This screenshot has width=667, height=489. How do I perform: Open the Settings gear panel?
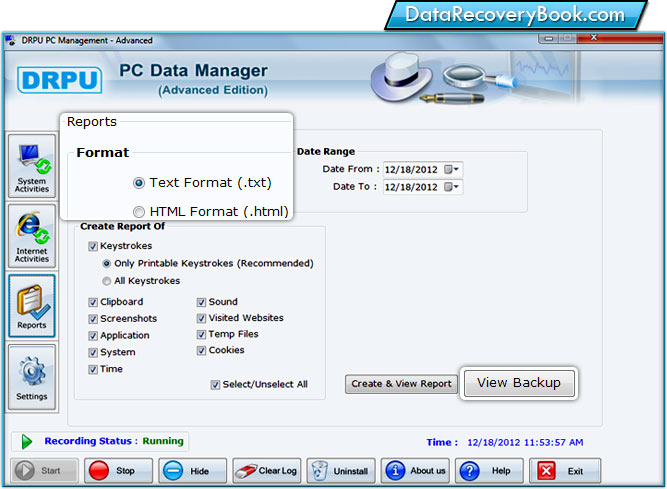32,377
